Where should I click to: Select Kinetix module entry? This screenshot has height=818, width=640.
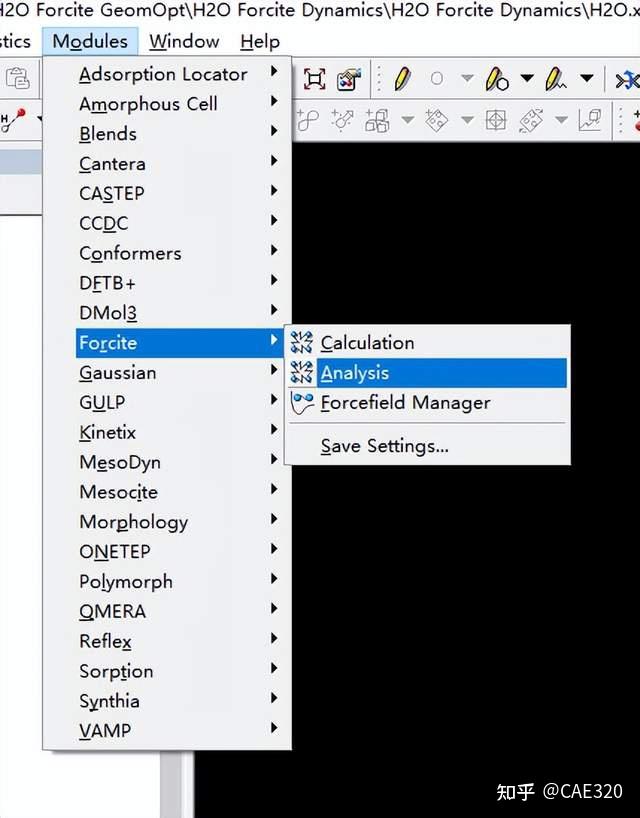179,432
